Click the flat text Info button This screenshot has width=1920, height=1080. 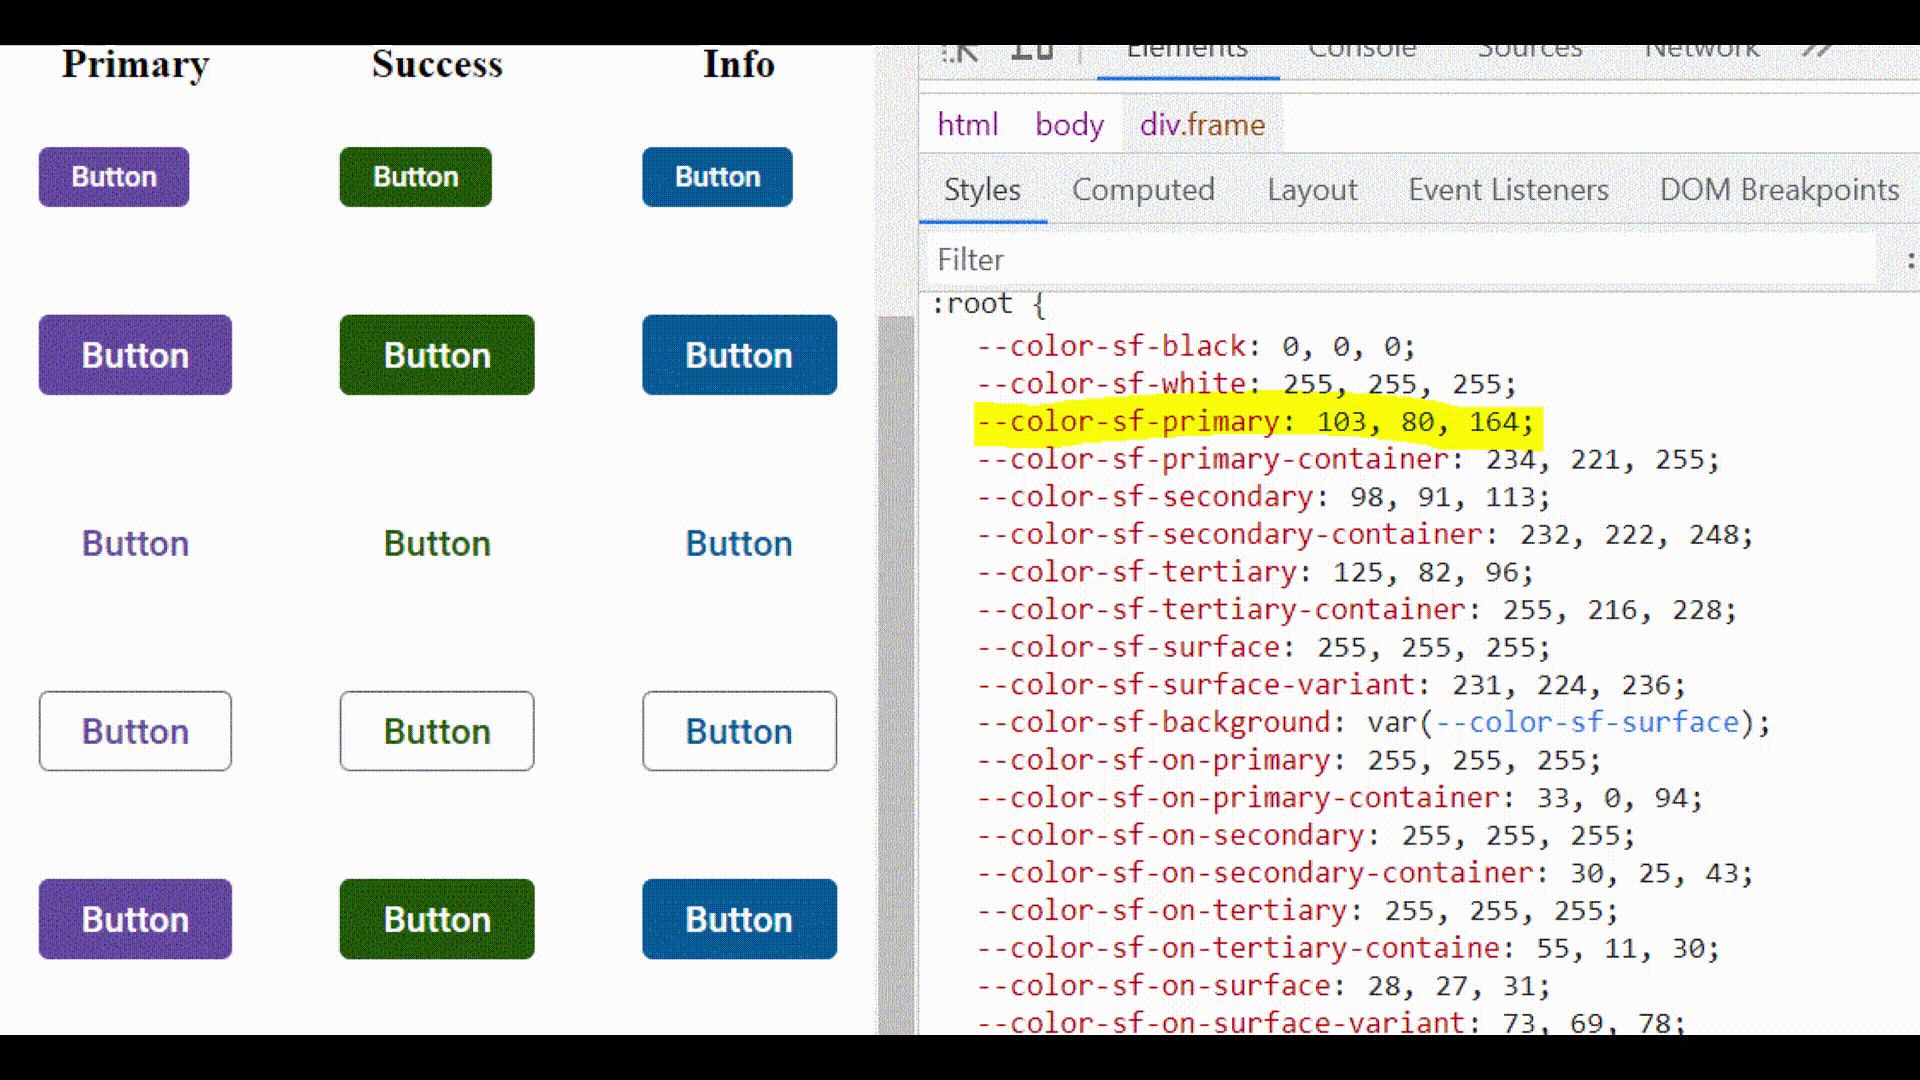(x=739, y=544)
